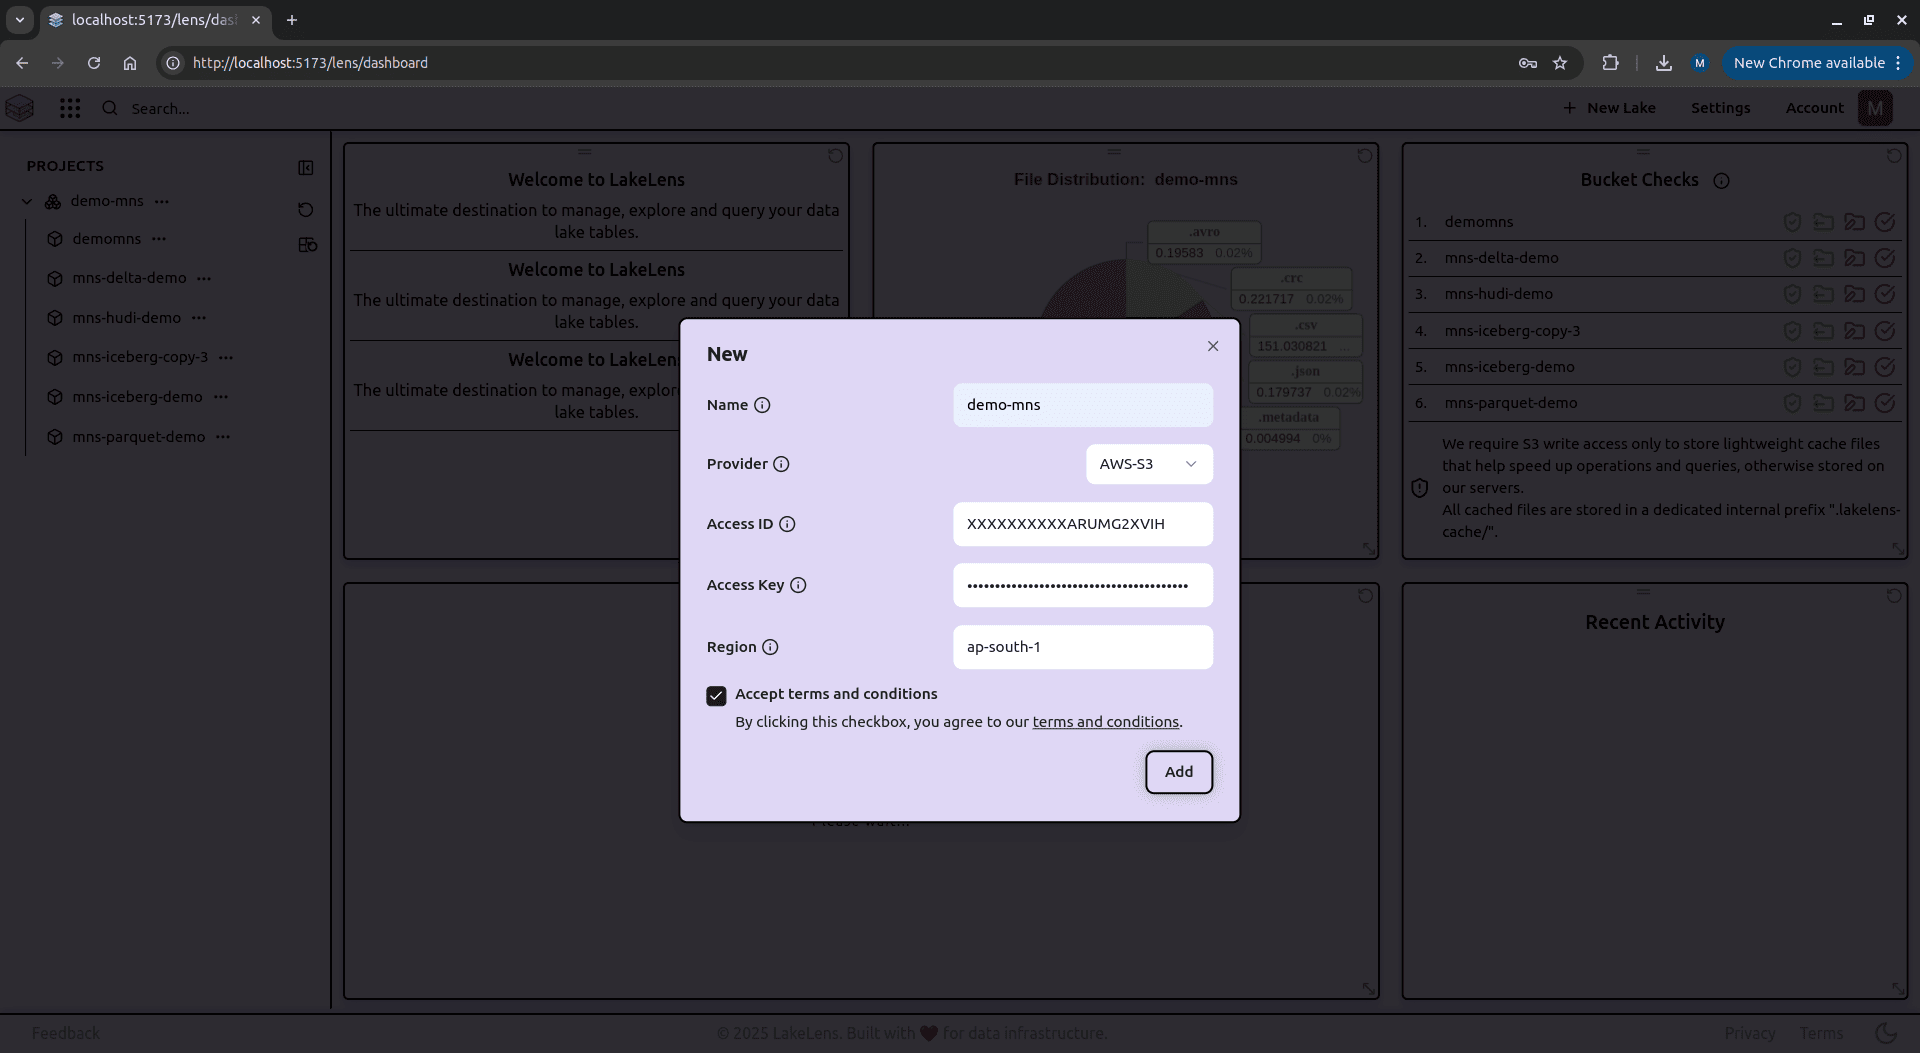Screen dimensions: 1920x1053
Task: Collapse the Projects sidebar panel icon
Action: (x=306, y=167)
